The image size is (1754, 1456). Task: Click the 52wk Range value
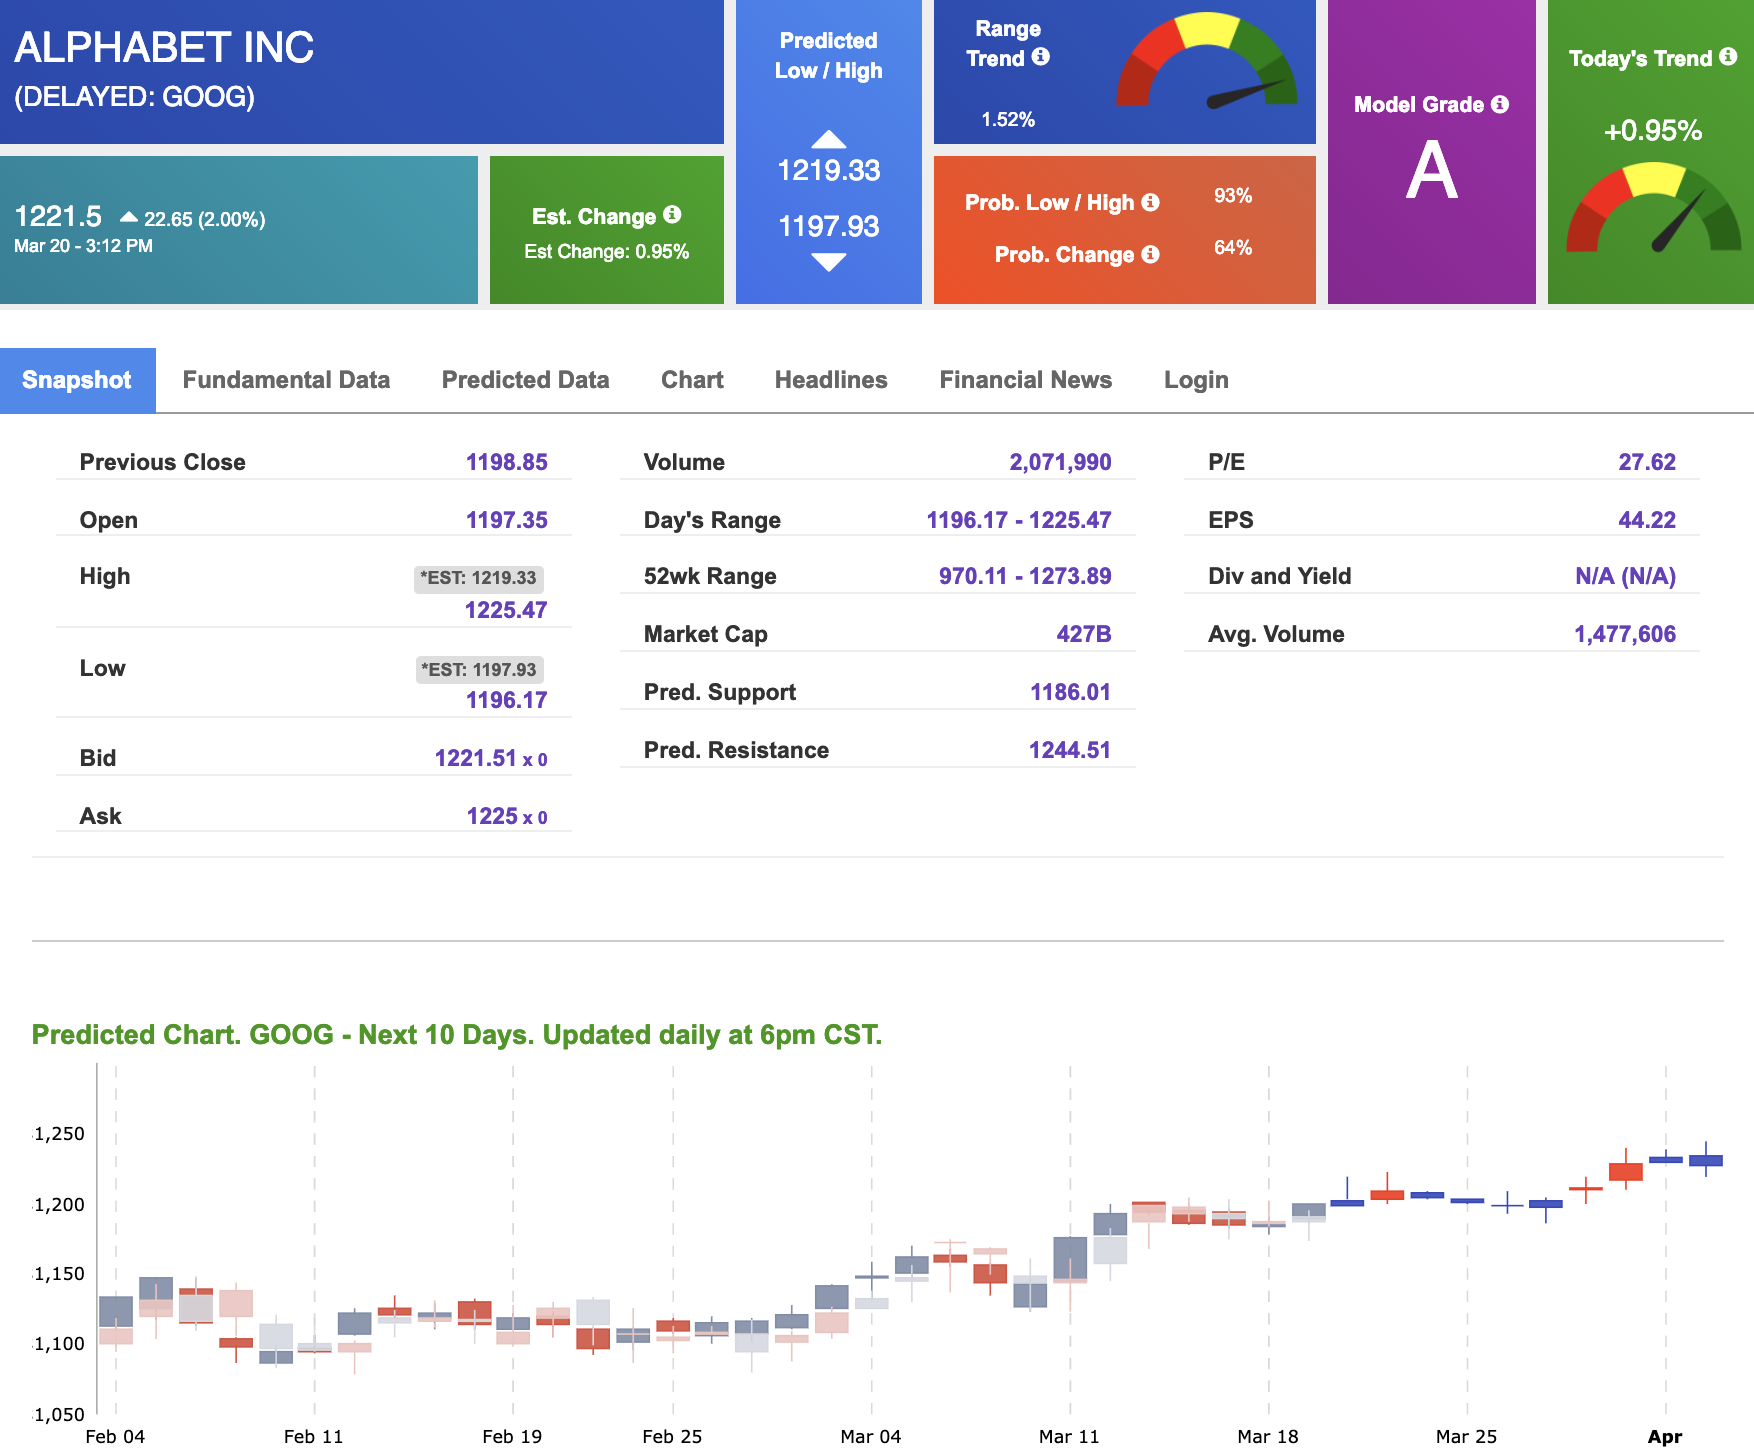pos(1025,576)
